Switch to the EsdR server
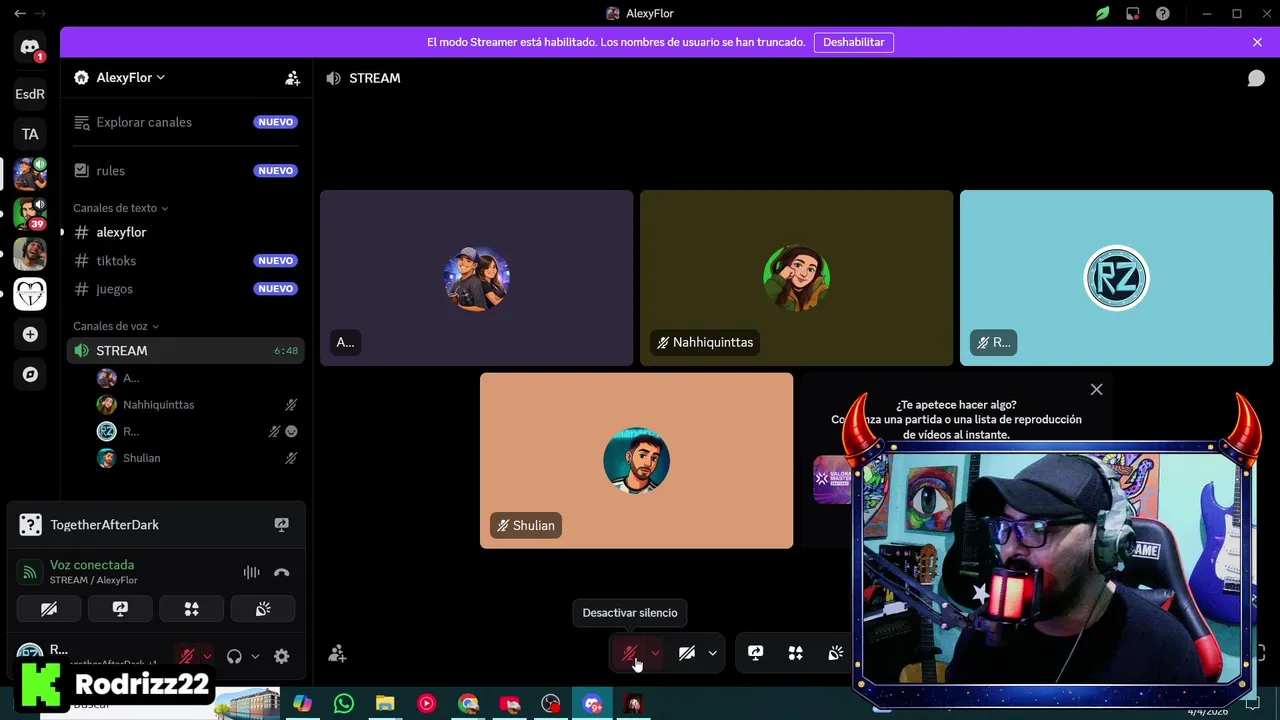This screenshot has width=1280, height=720. (30, 94)
